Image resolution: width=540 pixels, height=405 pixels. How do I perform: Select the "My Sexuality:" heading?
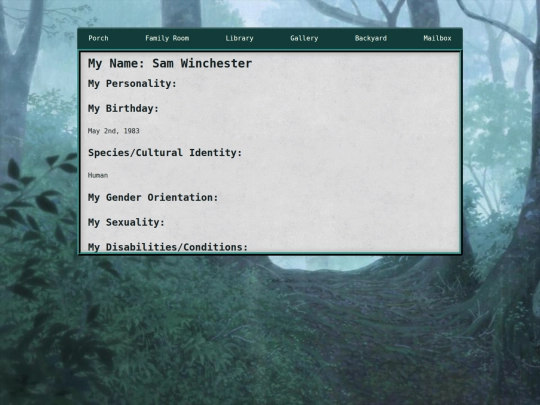coord(126,222)
